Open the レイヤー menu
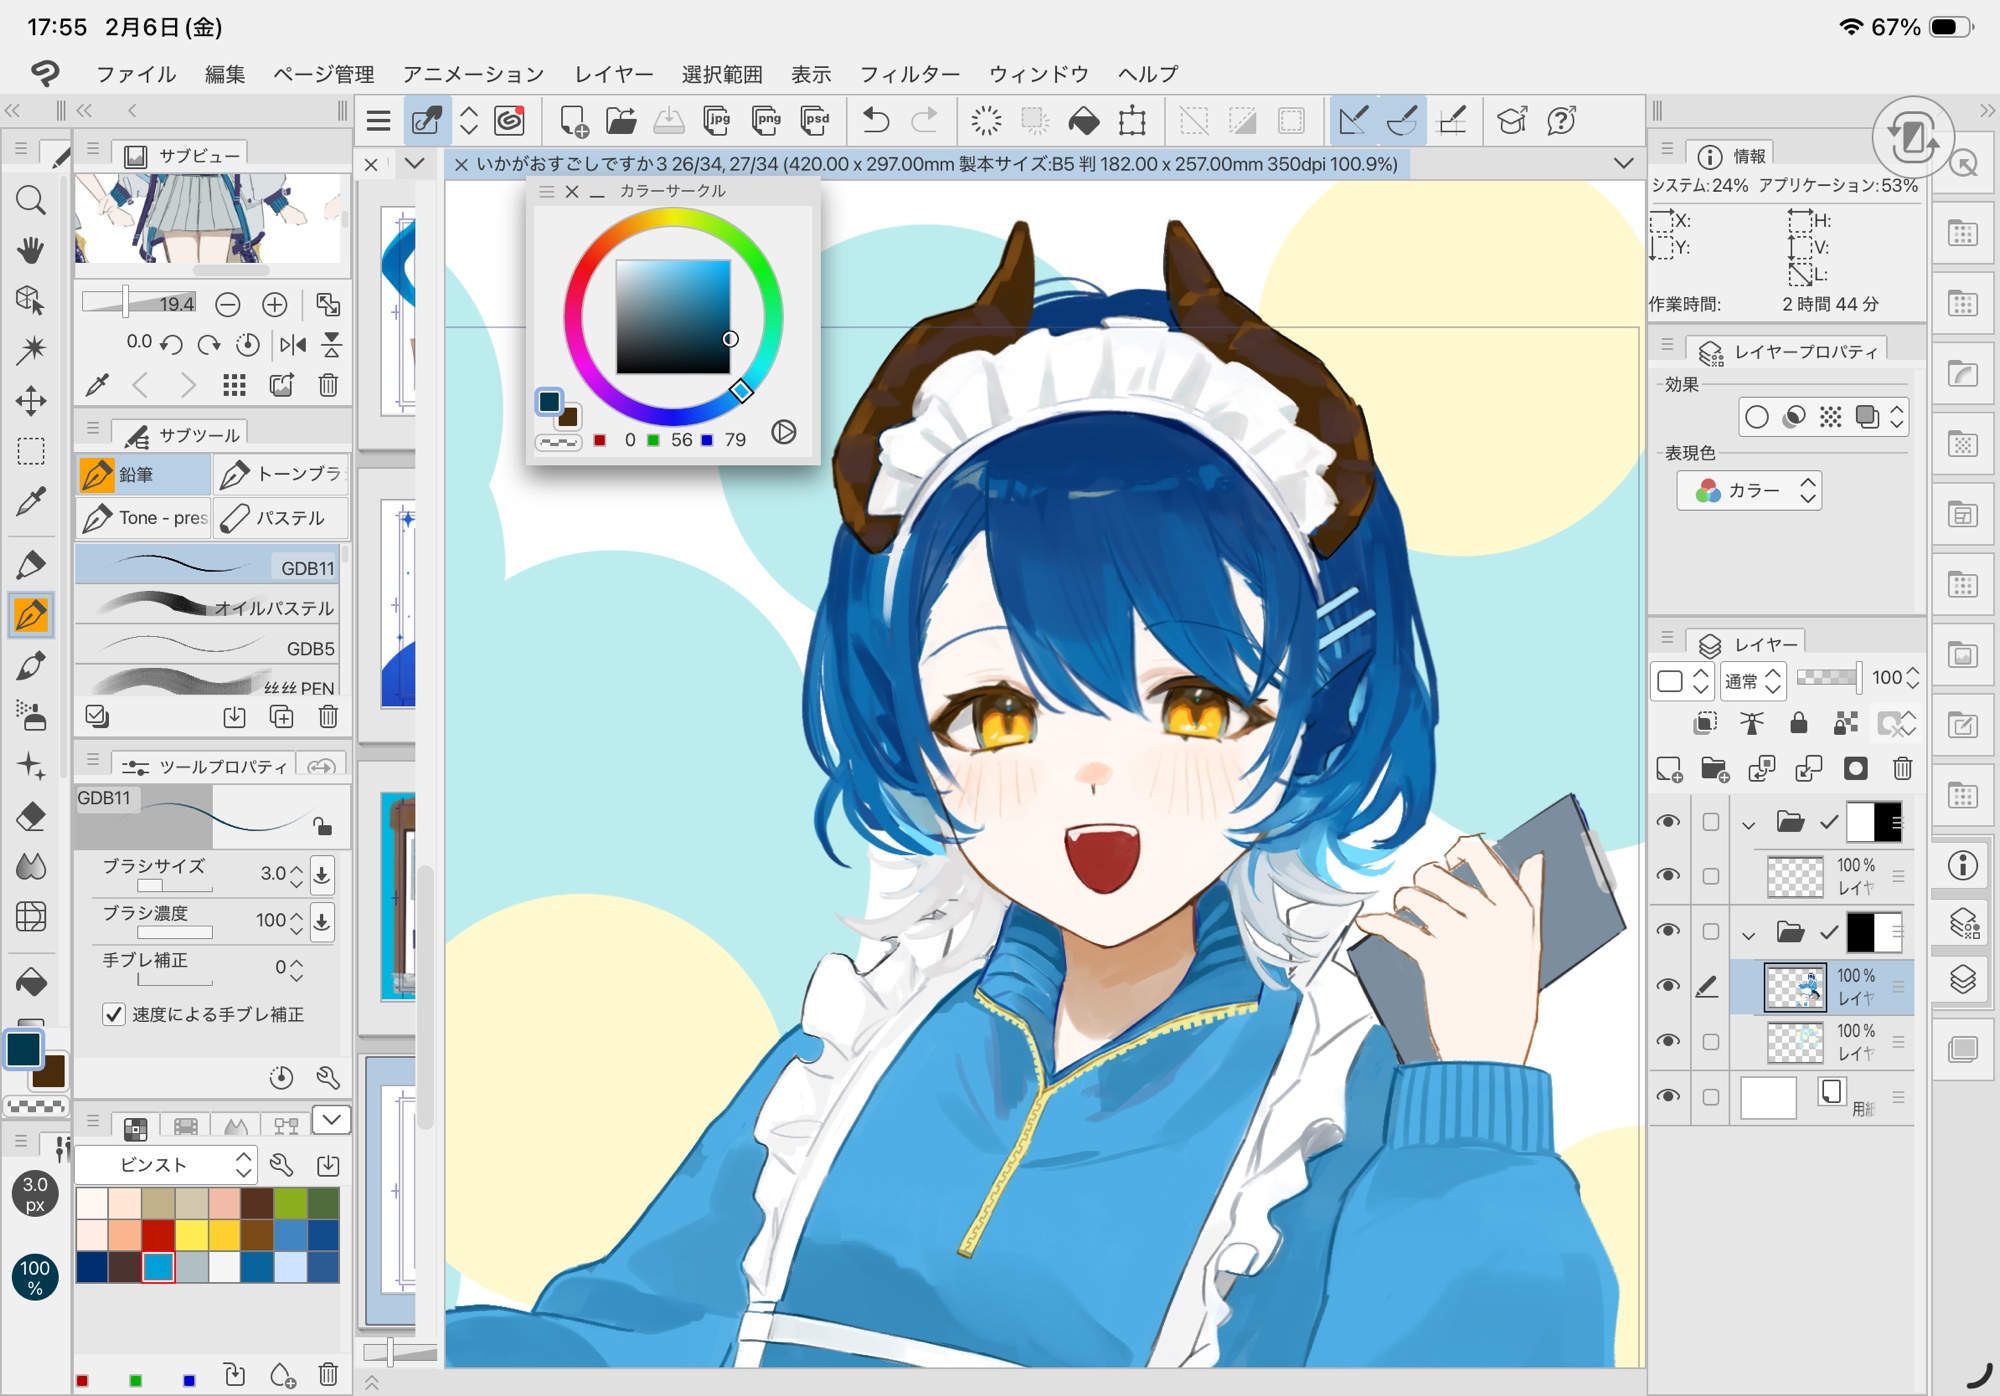 (613, 74)
